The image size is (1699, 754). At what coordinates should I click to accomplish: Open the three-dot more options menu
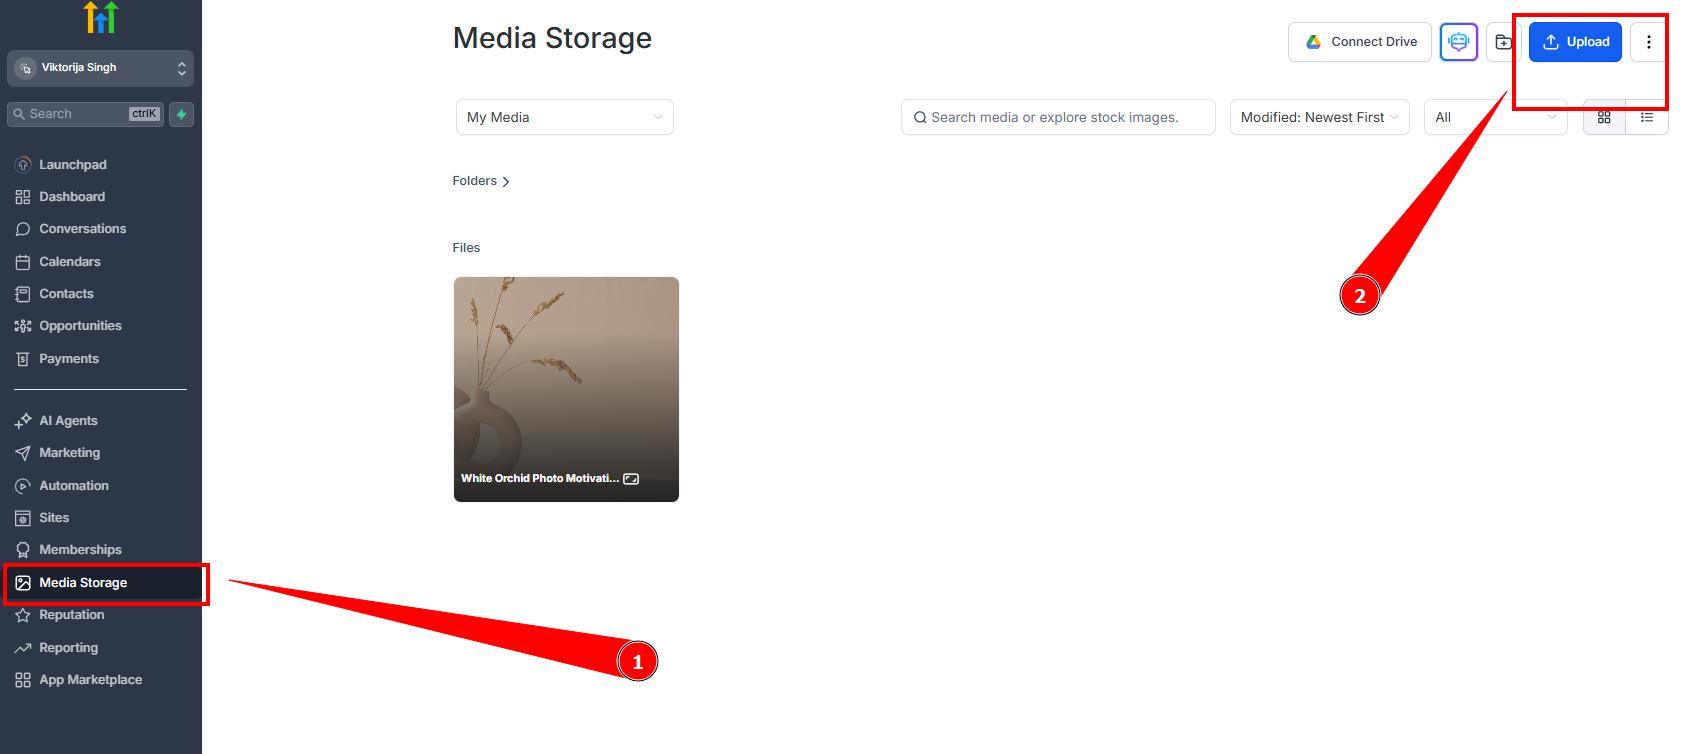coord(1648,42)
